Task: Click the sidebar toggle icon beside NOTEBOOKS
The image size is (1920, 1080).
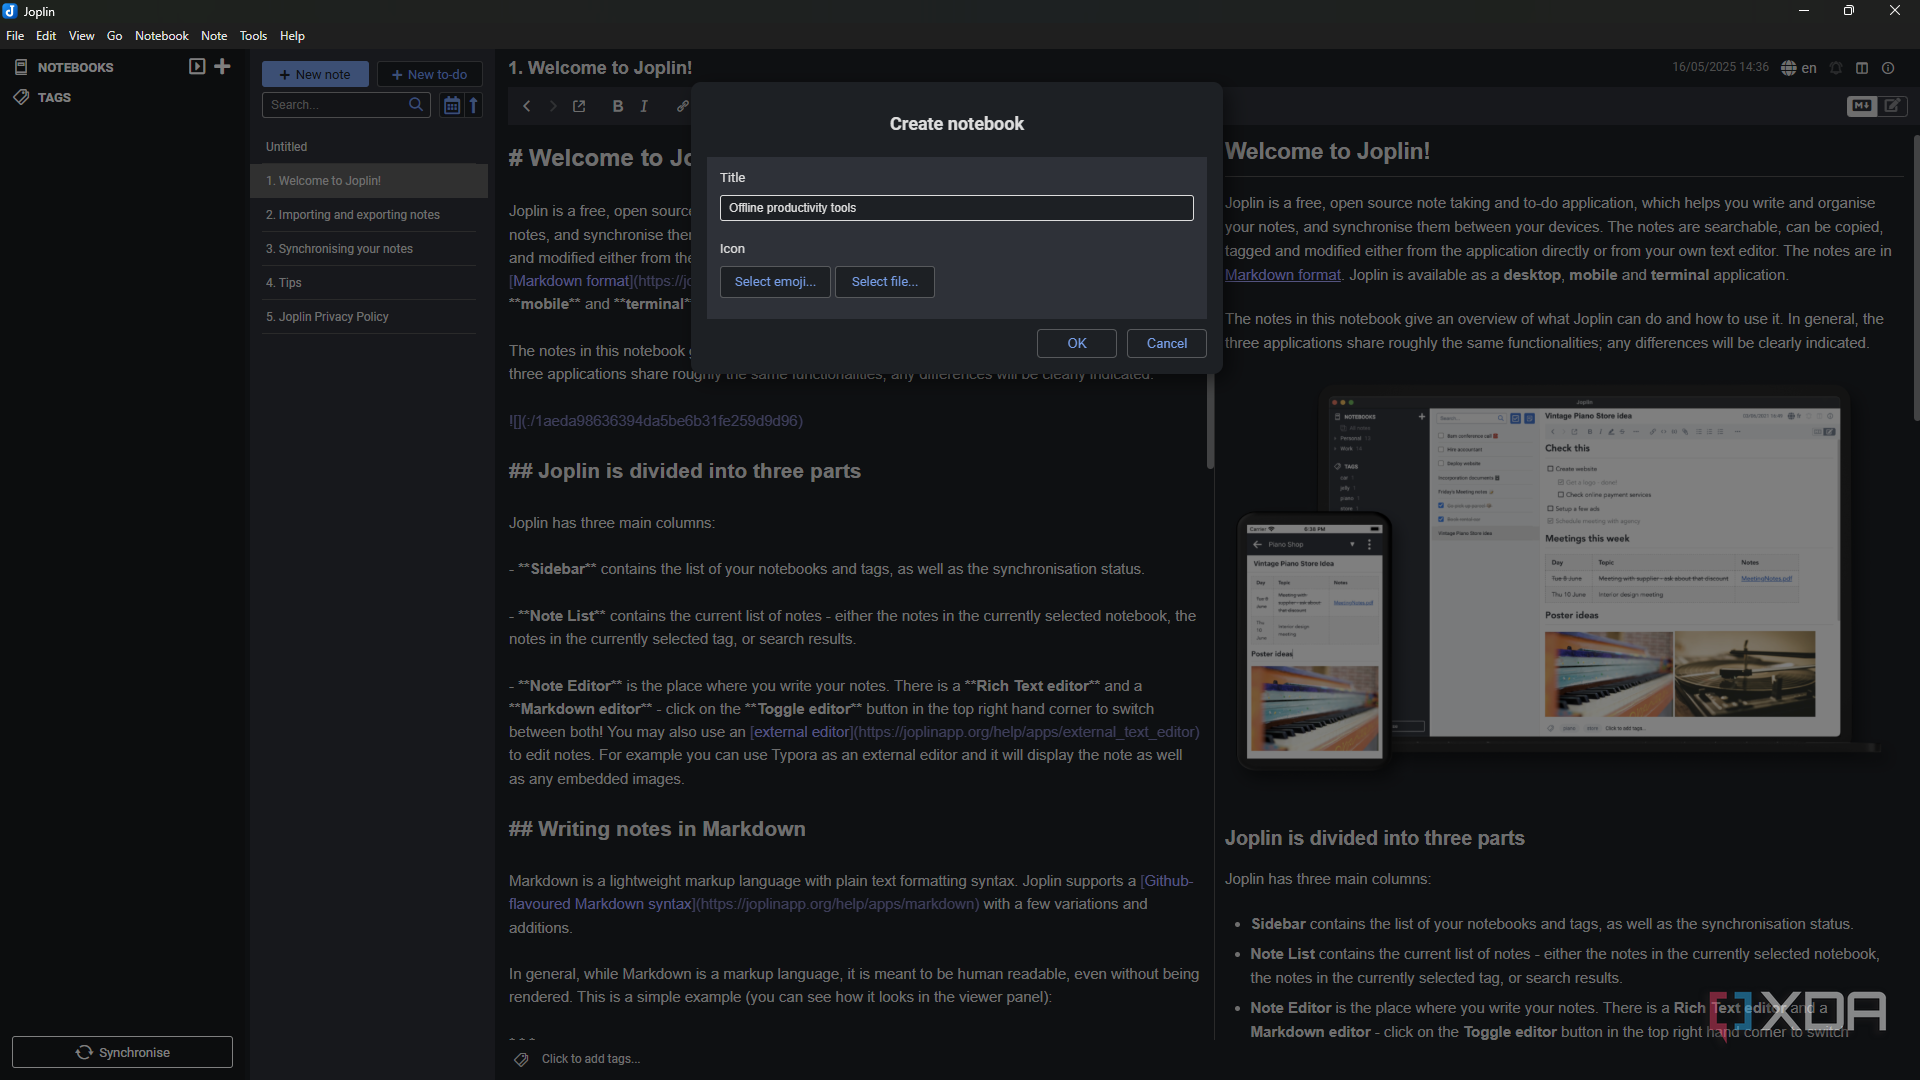Action: tap(197, 67)
